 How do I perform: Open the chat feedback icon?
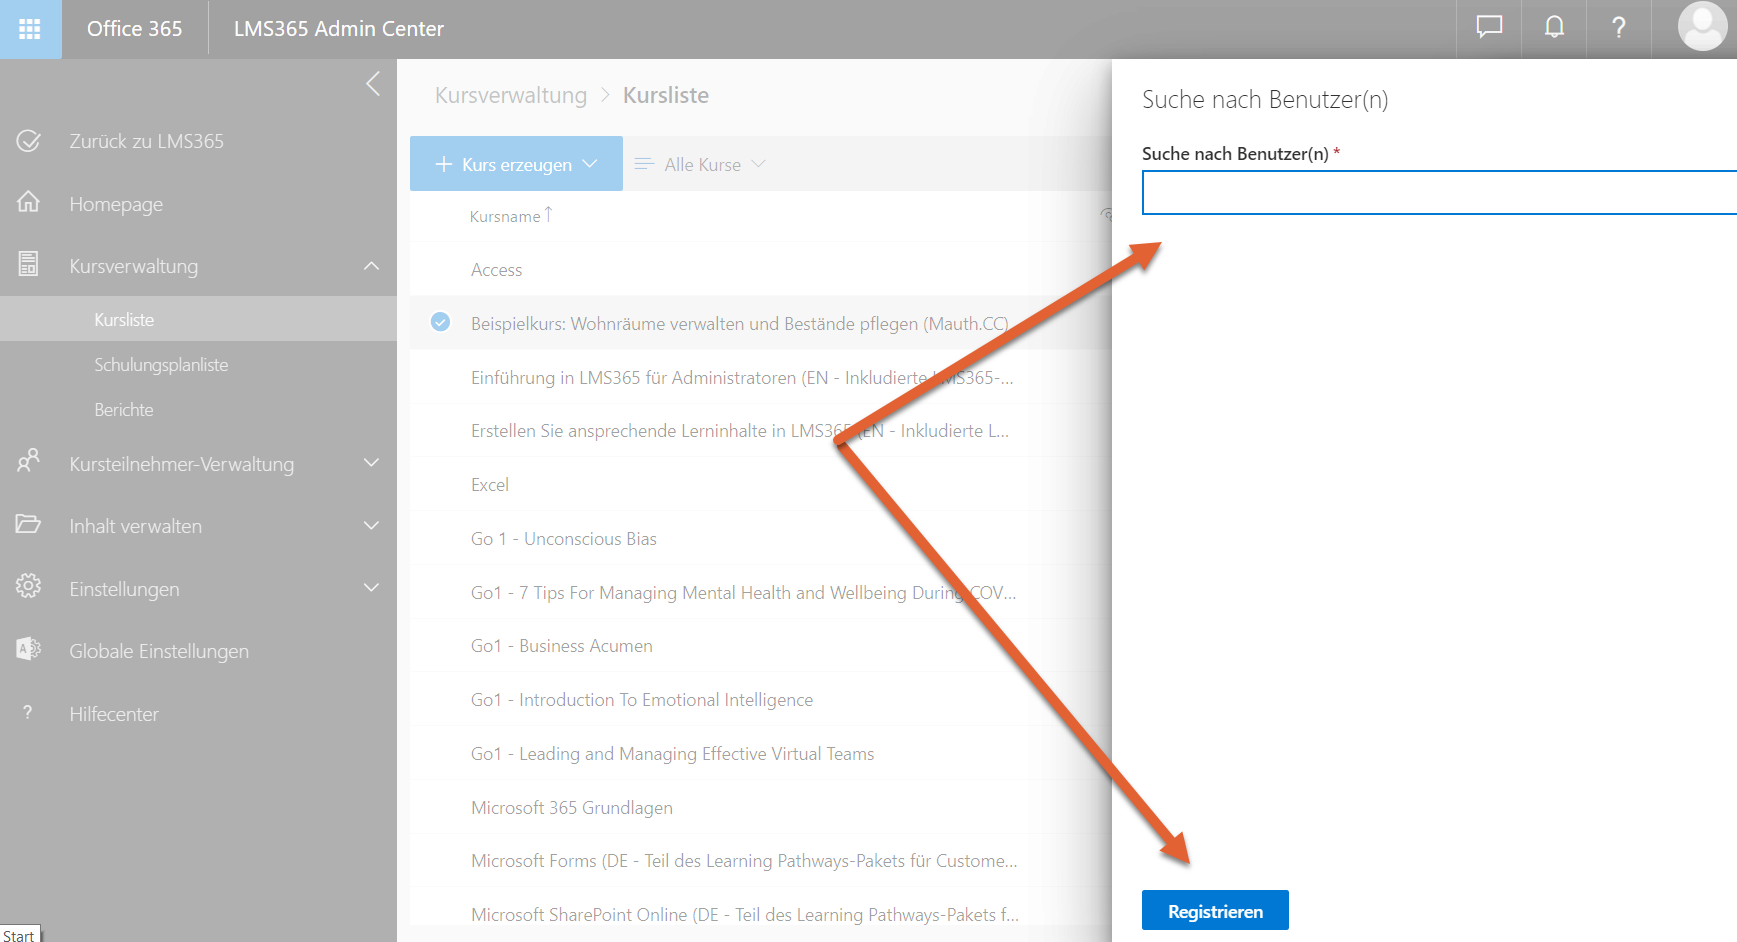point(1489,28)
